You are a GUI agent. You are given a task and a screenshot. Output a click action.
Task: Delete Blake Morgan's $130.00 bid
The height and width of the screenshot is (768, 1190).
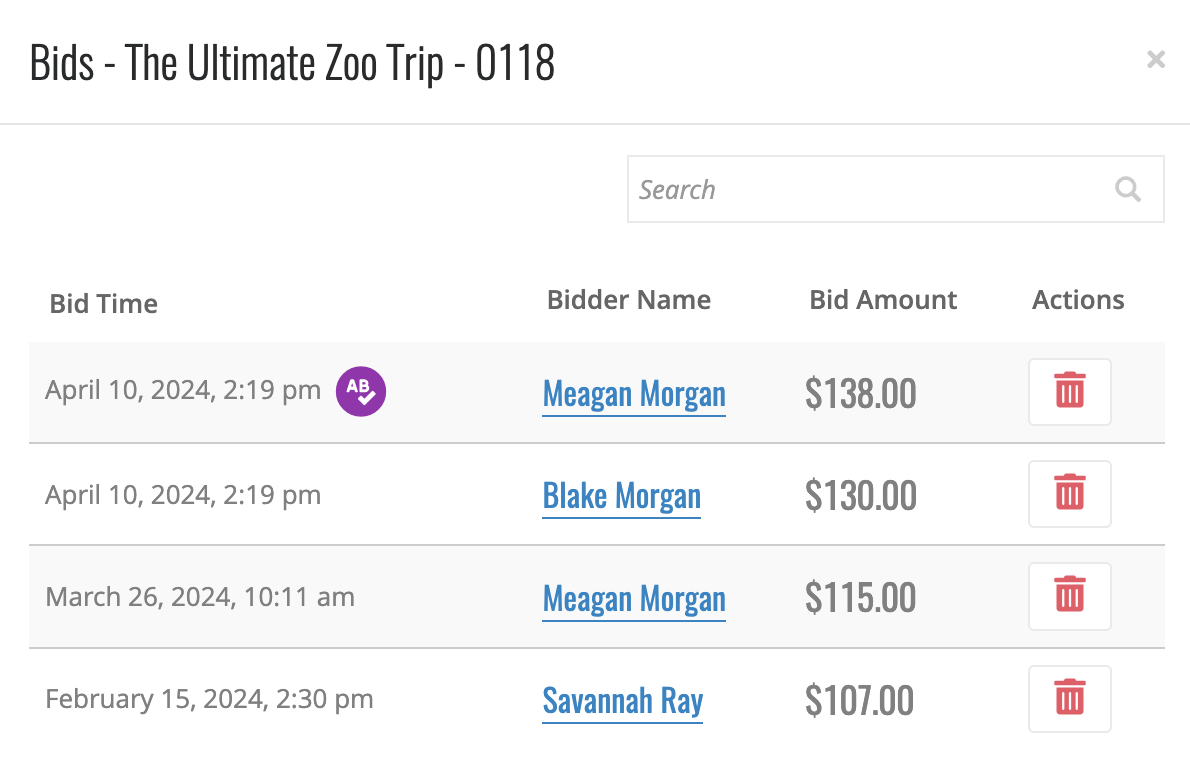pos(1069,494)
